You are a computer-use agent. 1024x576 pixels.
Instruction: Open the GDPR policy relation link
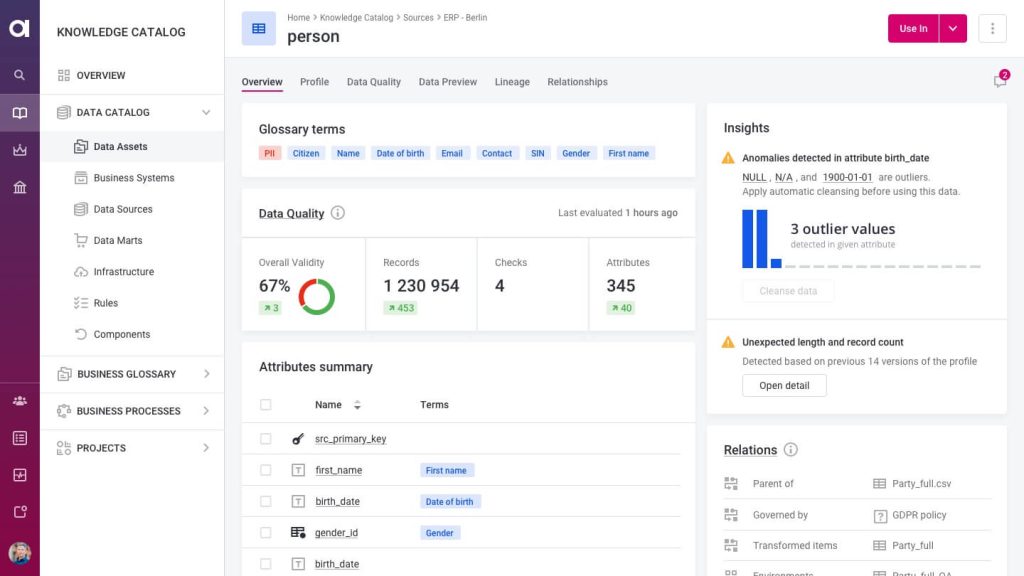tap(919, 515)
